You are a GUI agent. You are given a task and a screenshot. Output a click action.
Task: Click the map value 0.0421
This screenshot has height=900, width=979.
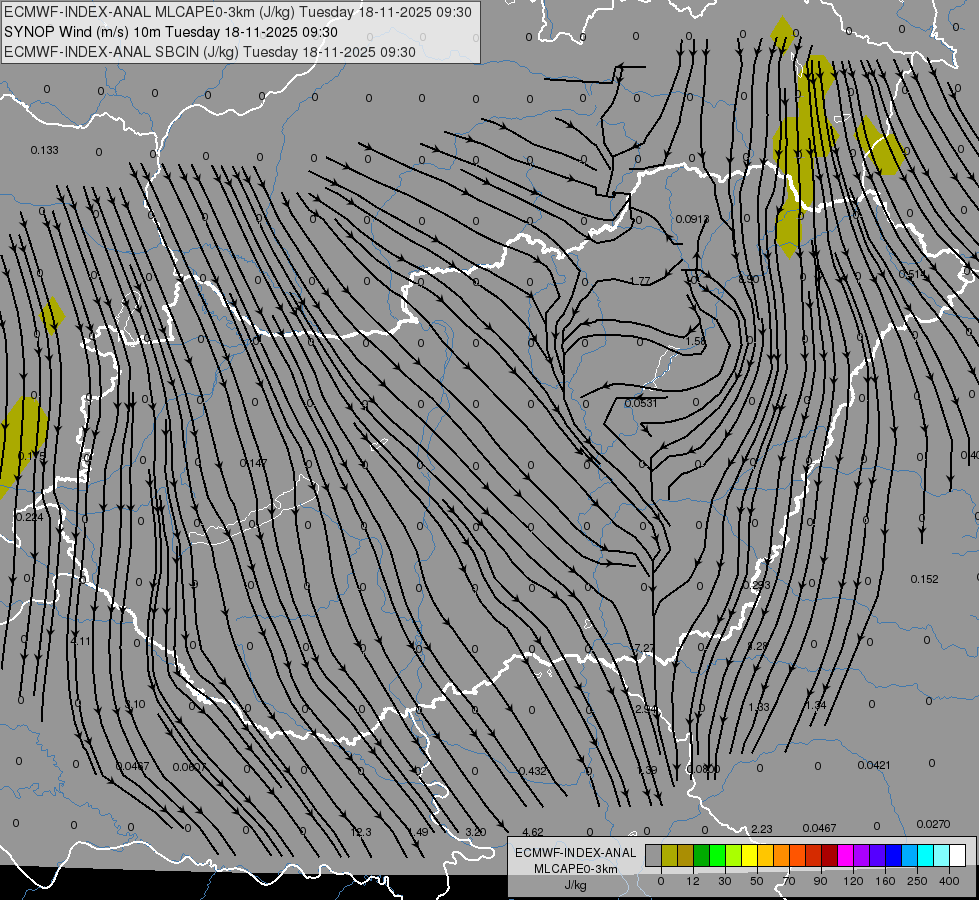tap(874, 765)
